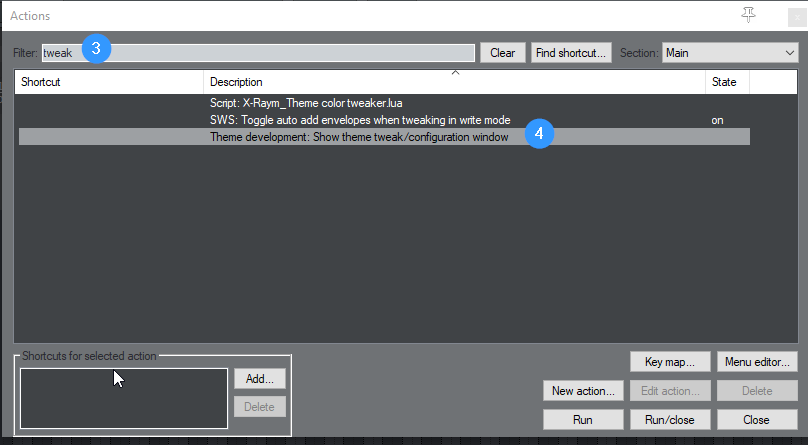
Task: Open the Key map options
Action: pyautogui.click(x=670, y=362)
